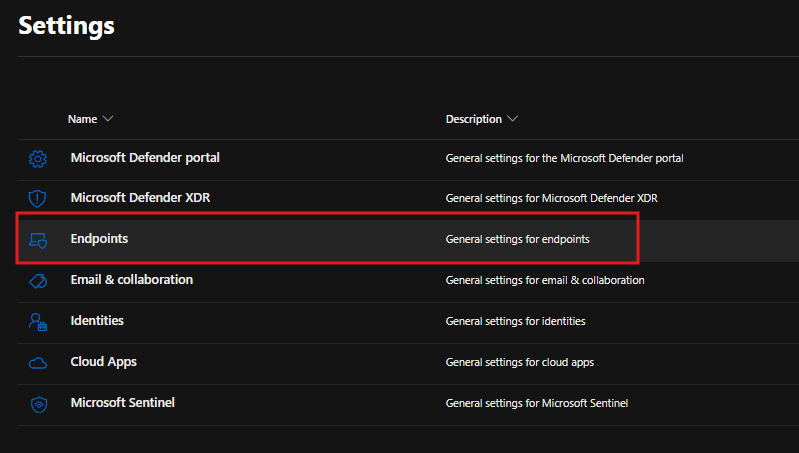Click 'General settings for cloud apps' description

pos(520,362)
